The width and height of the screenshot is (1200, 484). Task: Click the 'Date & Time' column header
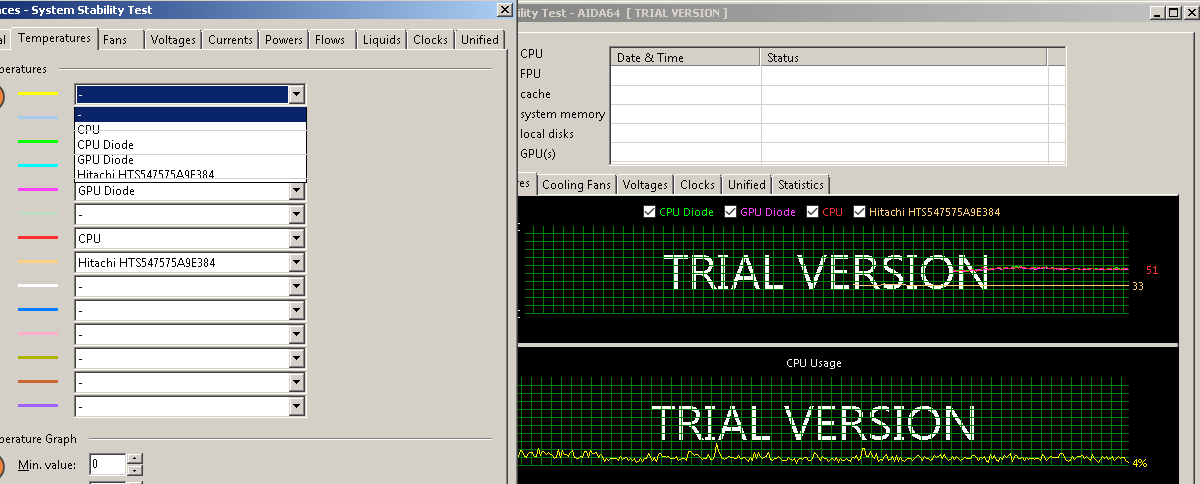(686, 58)
